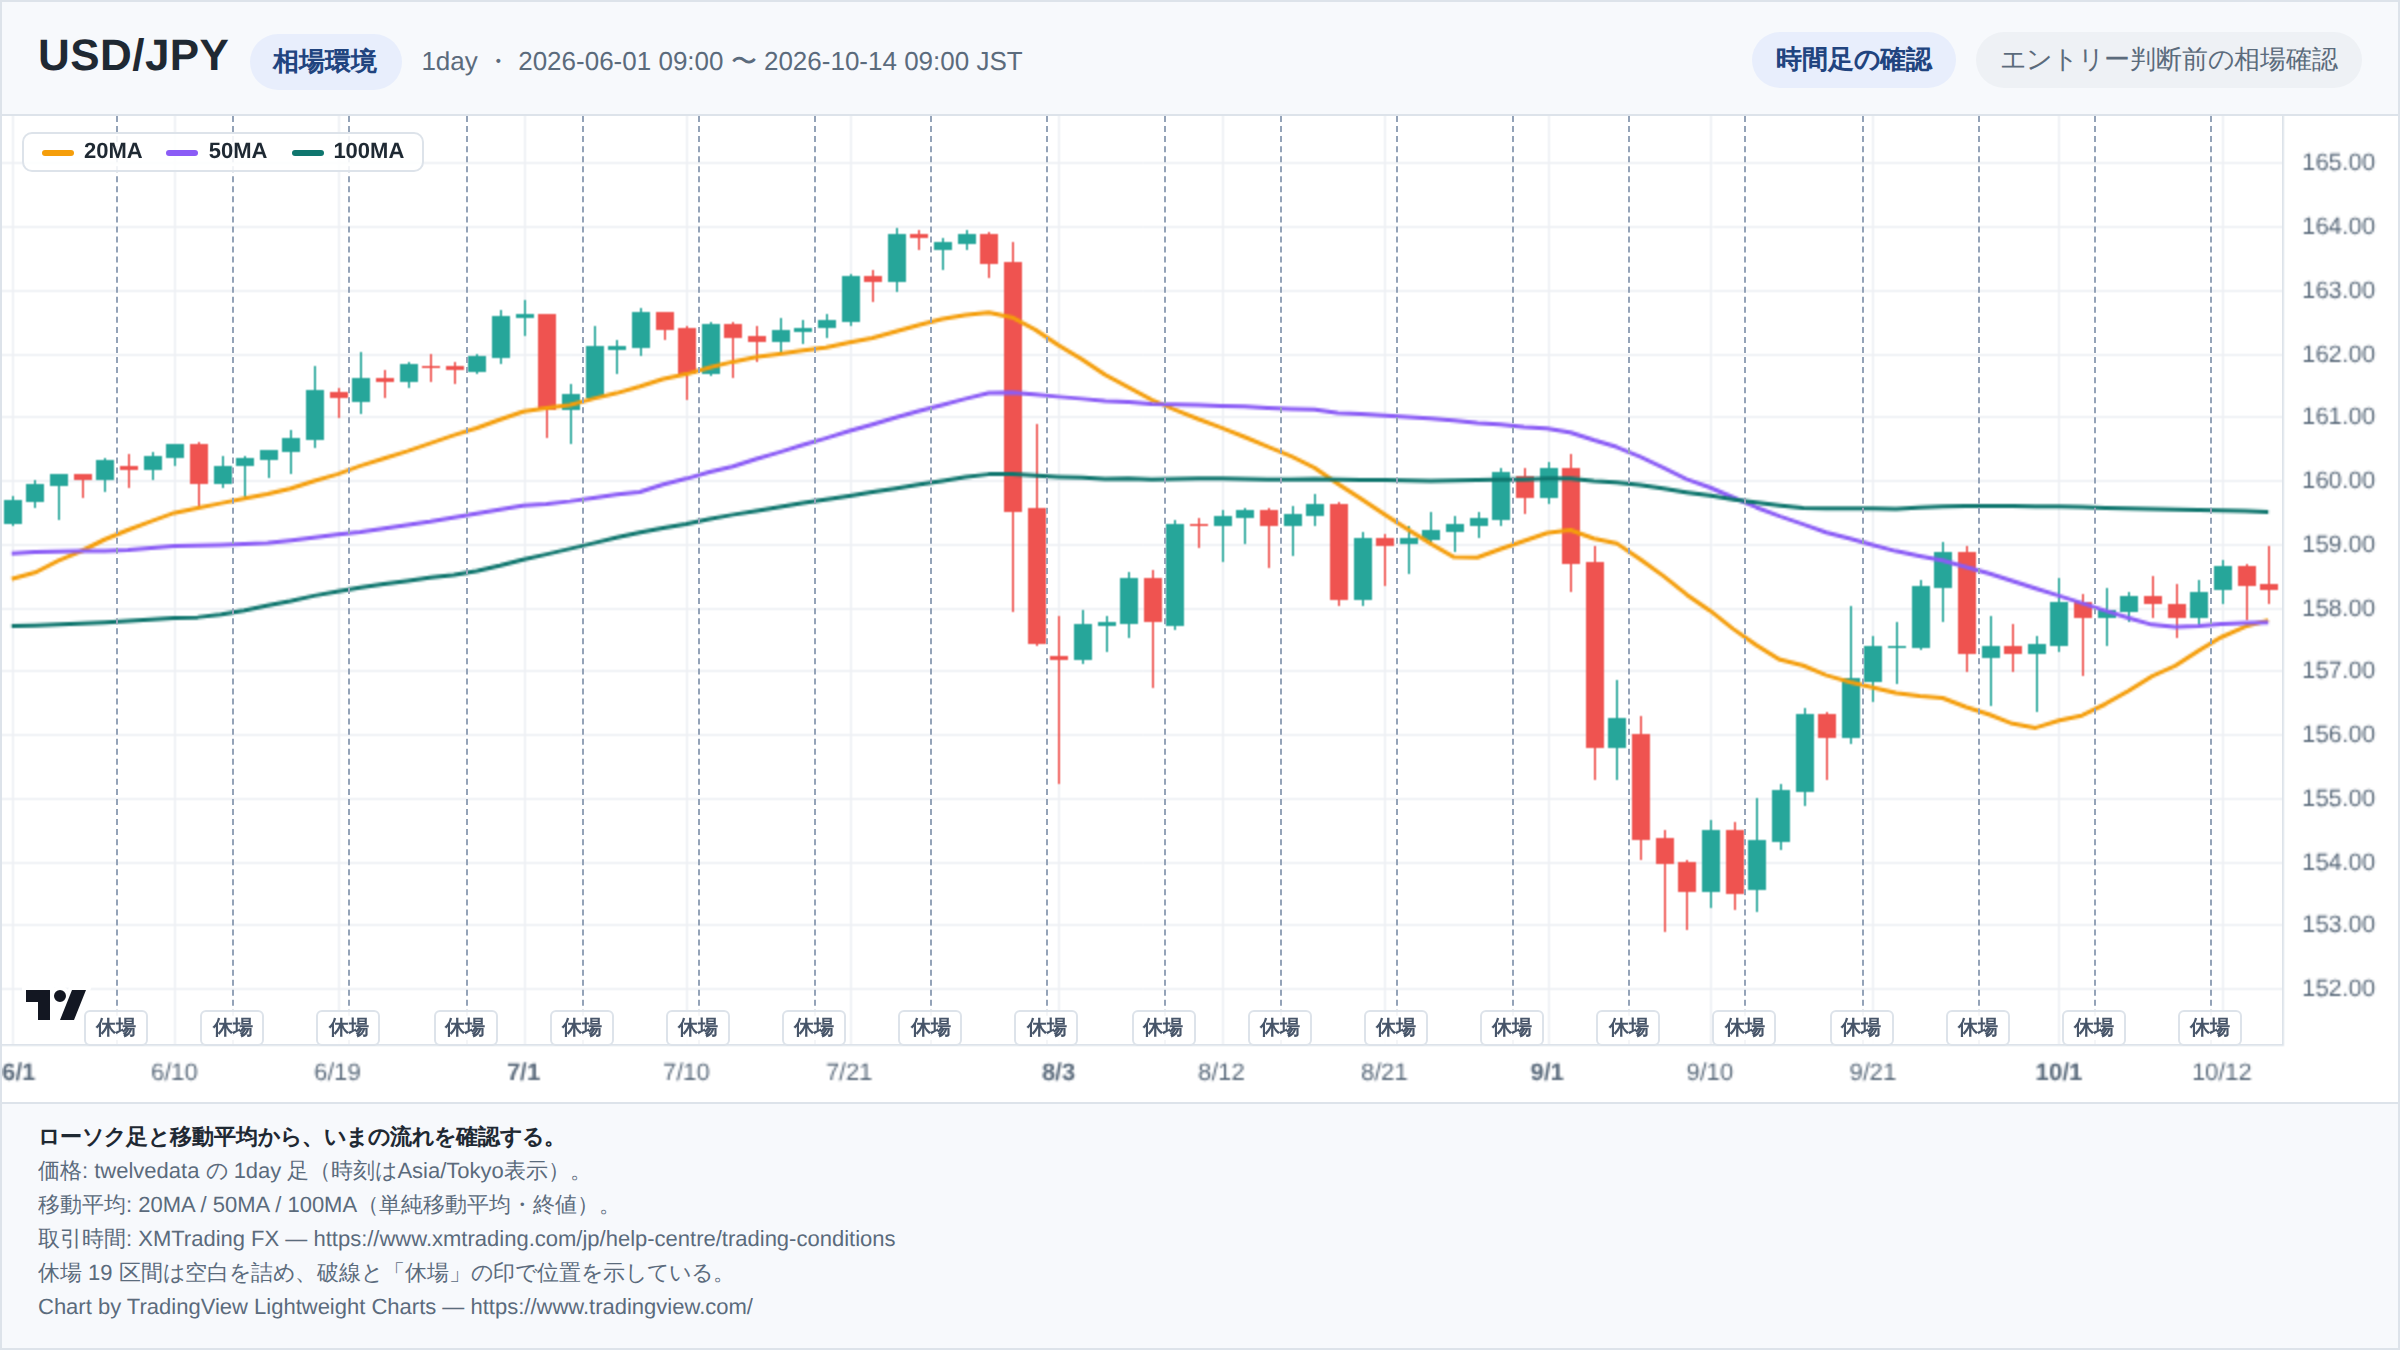Image resolution: width=2400 pixels, height=1350 pixels.
Task: Click the 休場 marker above 8/3
Action: coord(1047,1027)
